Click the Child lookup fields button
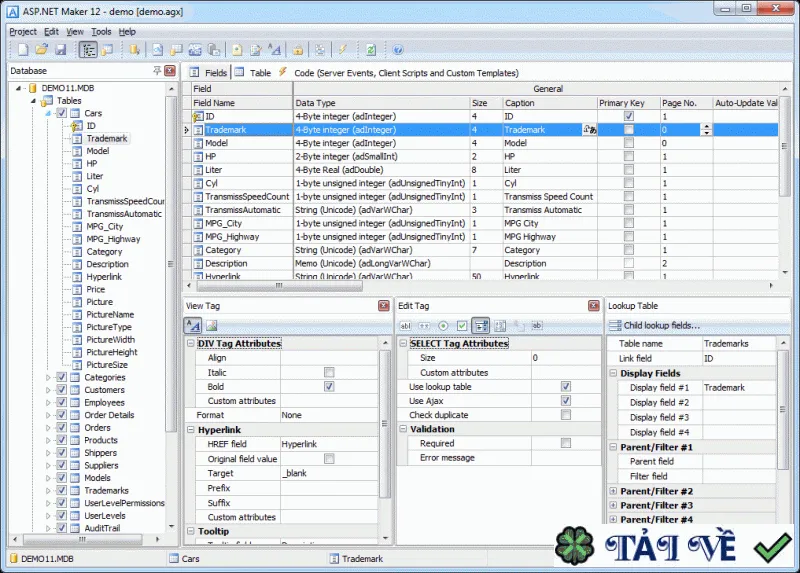Screen dimensions: 800x573 655,326
